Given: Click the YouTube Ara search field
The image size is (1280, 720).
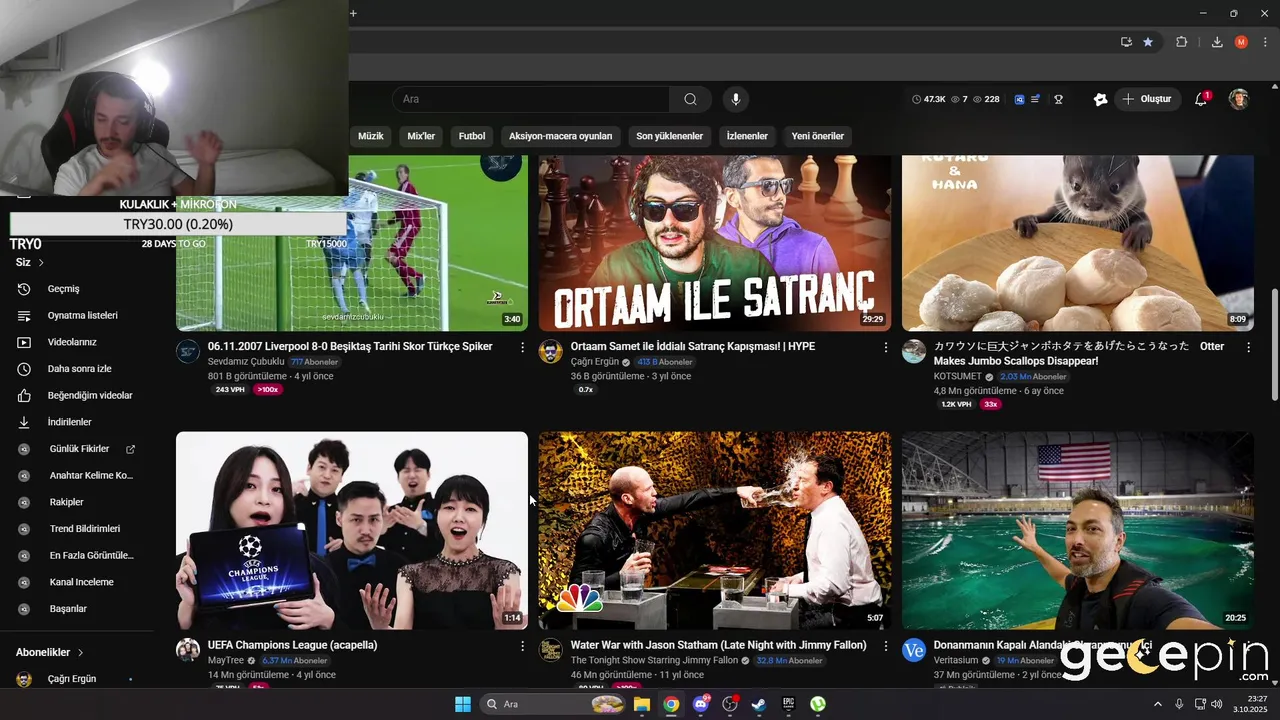Looking at the screenshot, I should point(530,99).
